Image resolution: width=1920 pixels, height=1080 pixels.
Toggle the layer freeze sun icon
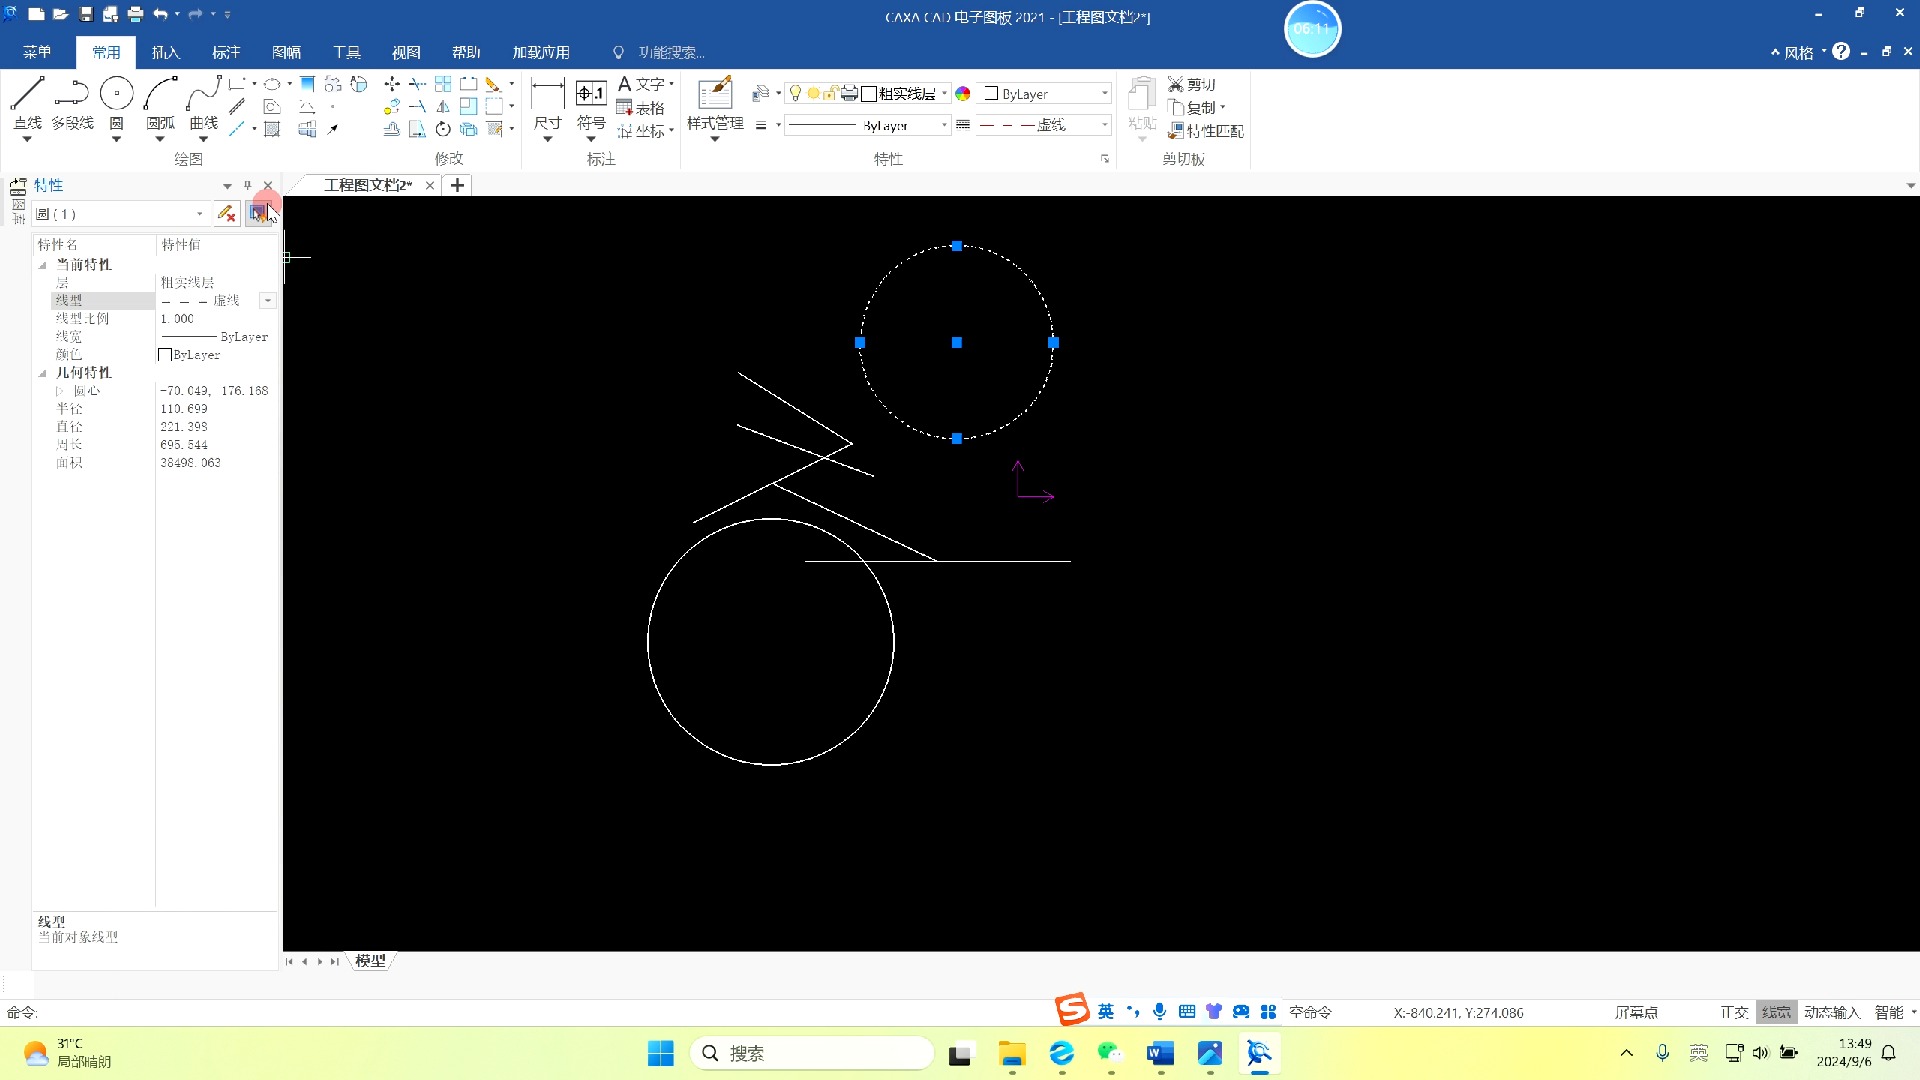814,93
